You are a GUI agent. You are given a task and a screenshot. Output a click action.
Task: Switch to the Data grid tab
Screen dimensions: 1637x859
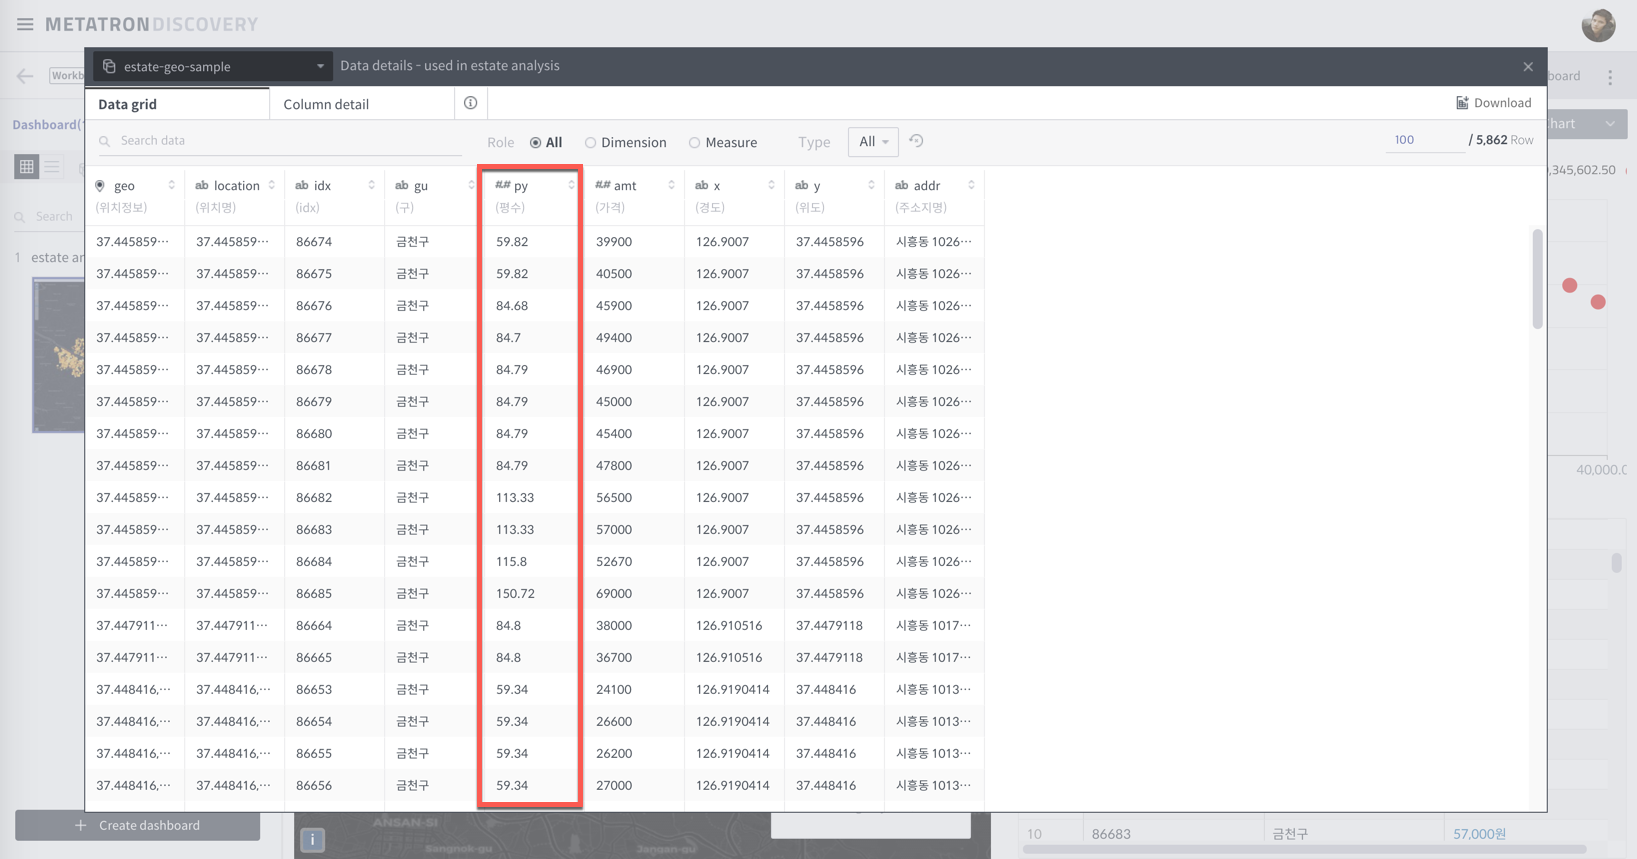point(177,104)
